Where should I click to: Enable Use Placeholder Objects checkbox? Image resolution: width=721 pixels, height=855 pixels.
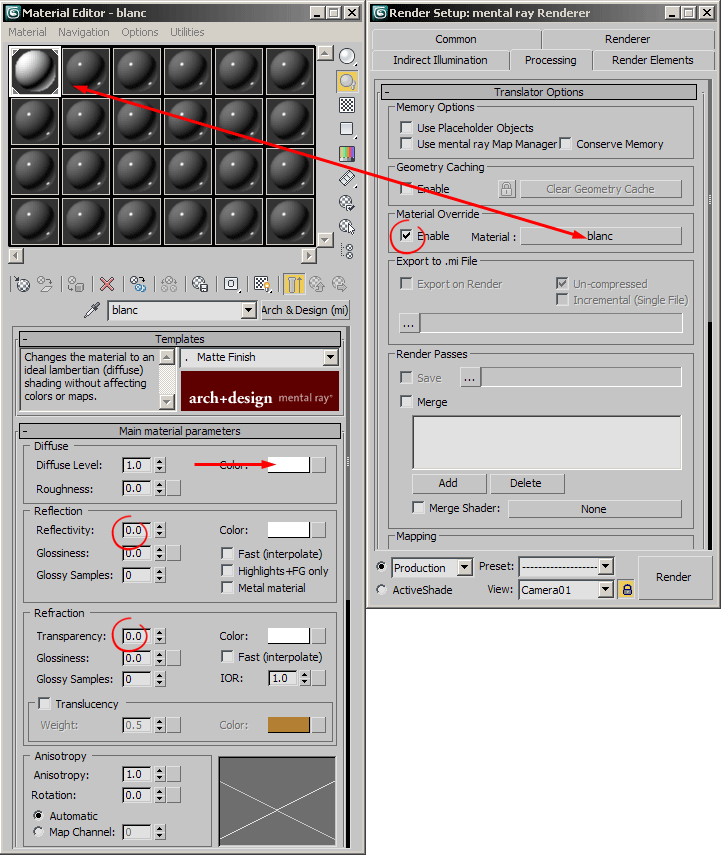(x=406, y=128)
